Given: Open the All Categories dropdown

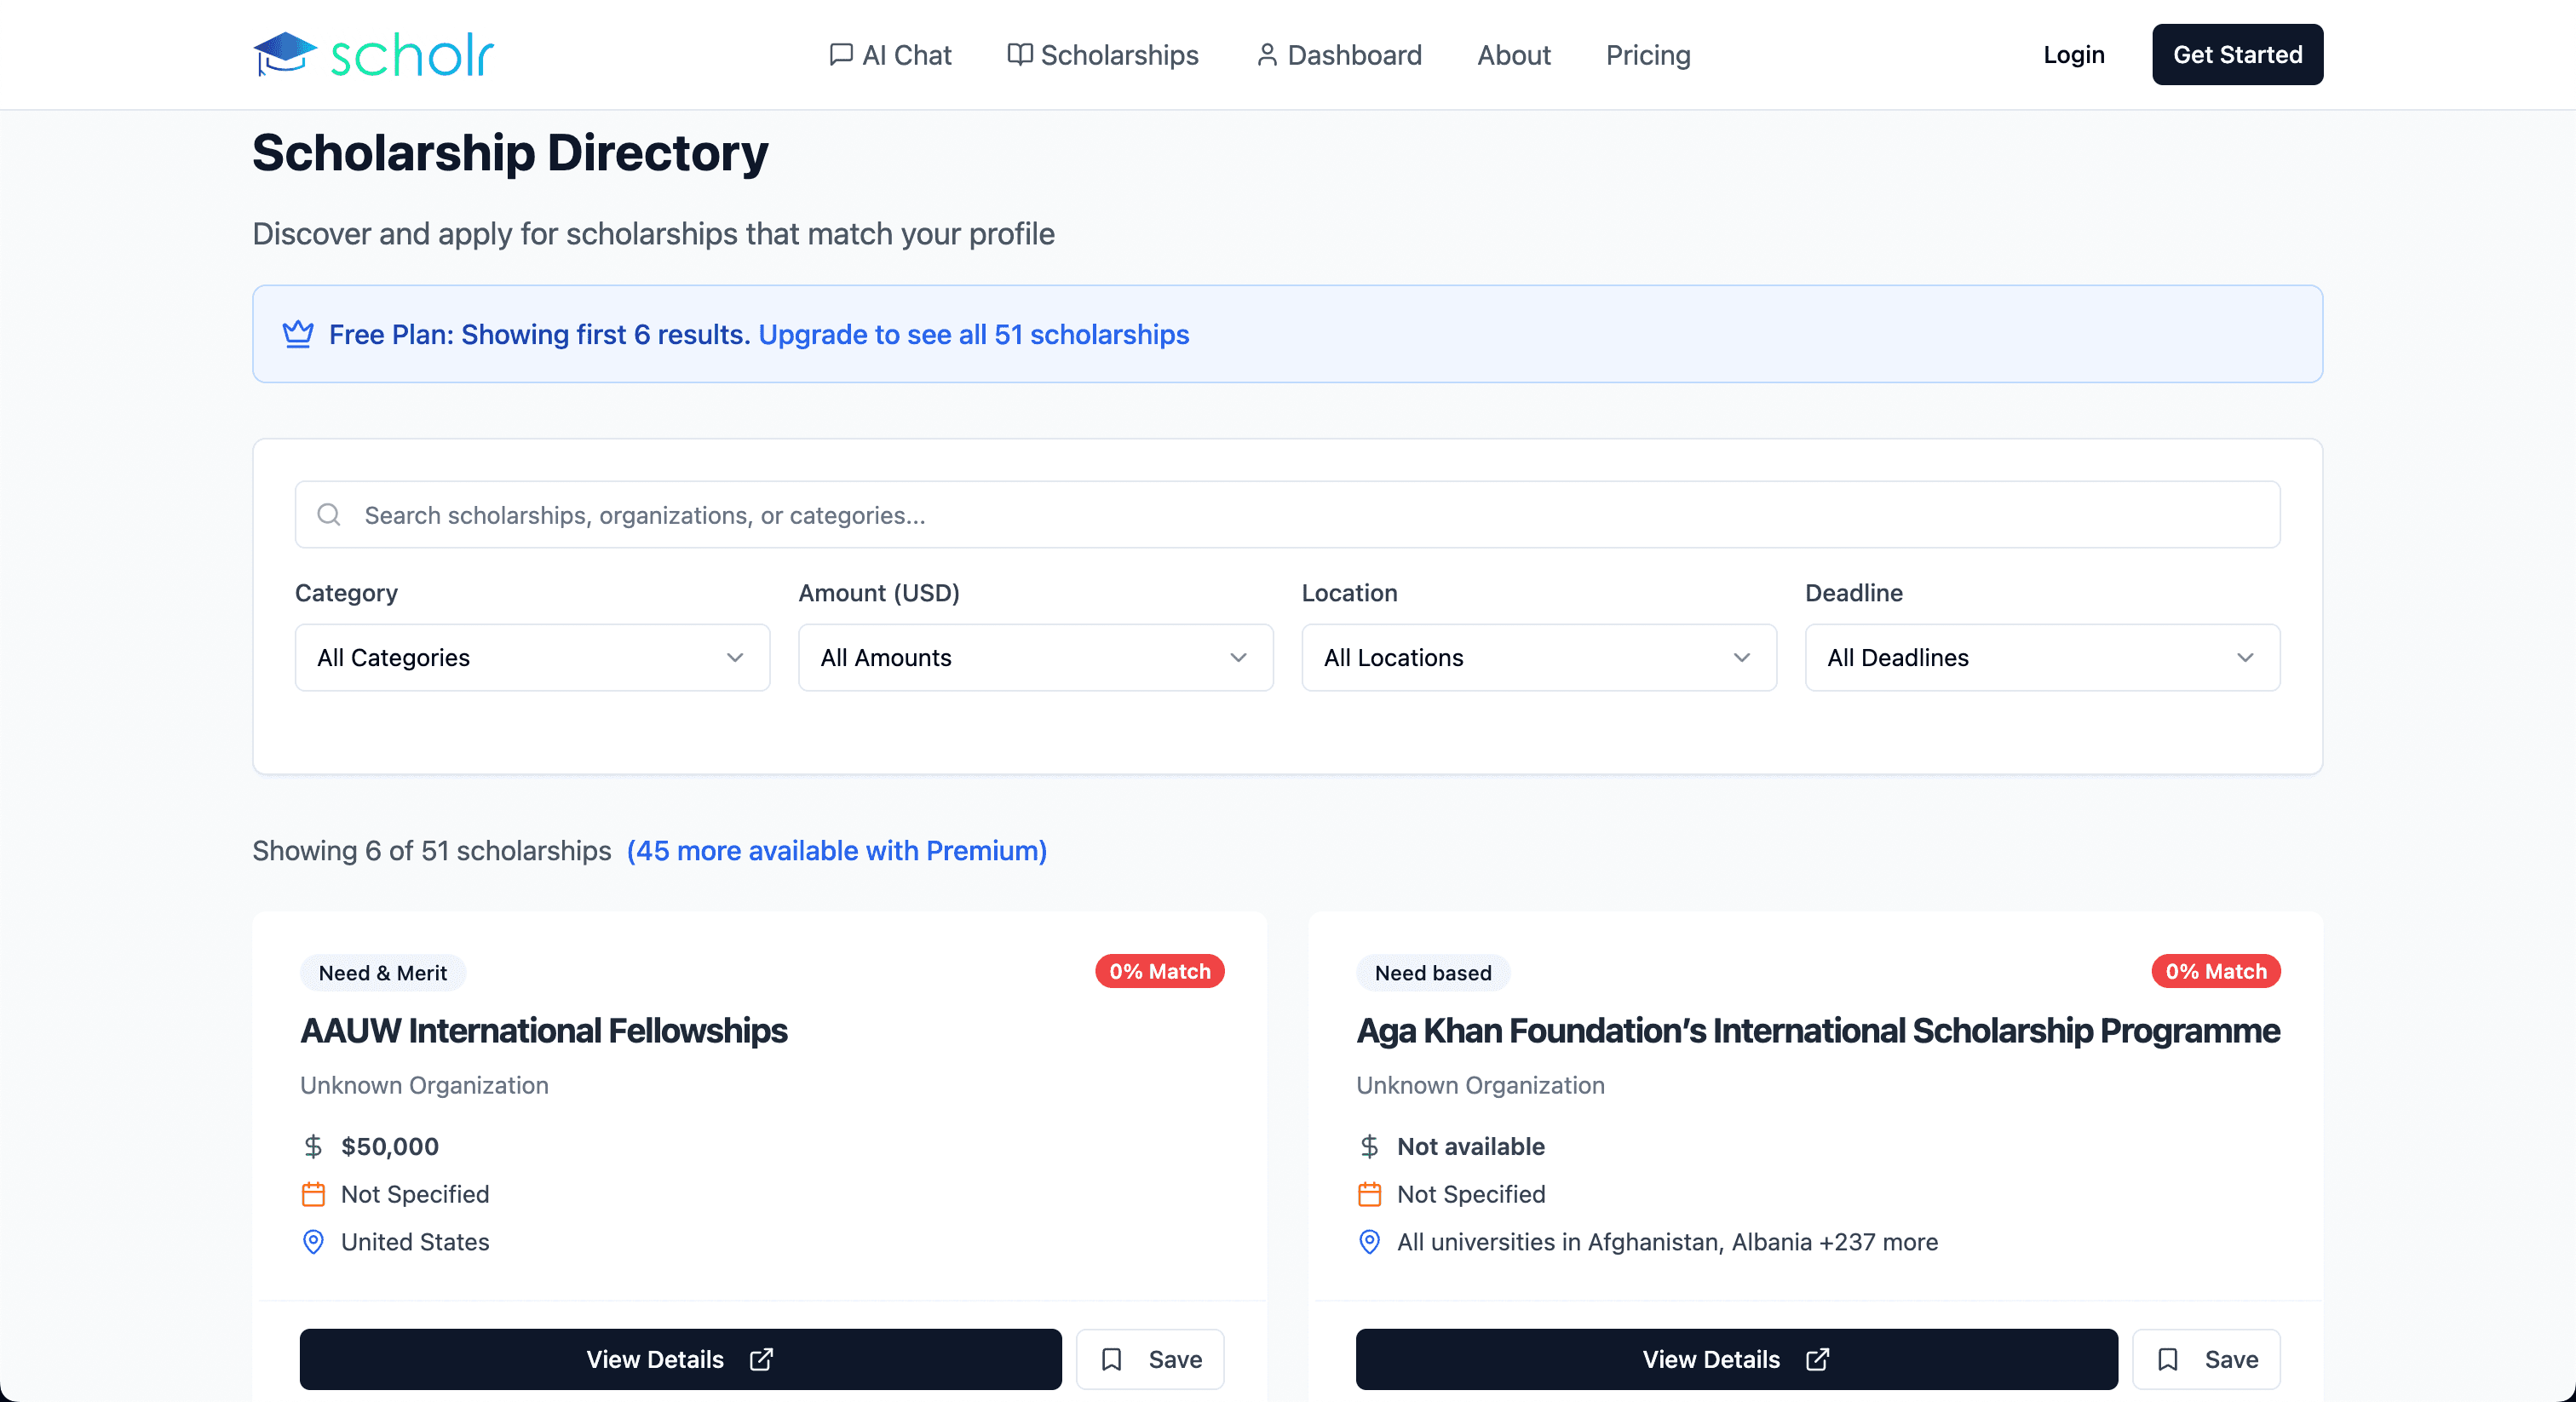Looking at the screenshot, I should click(532, 657).
